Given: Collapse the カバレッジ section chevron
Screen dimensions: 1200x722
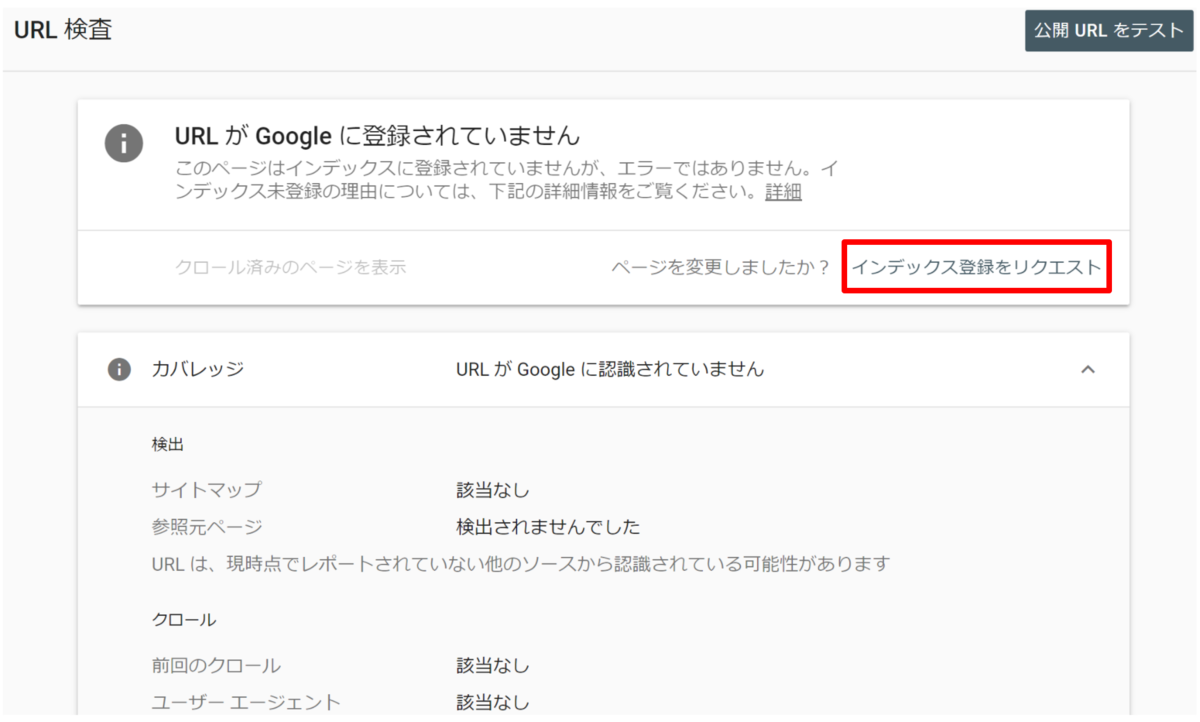Looking at the screenshot, I should [x=1088, y=369].
